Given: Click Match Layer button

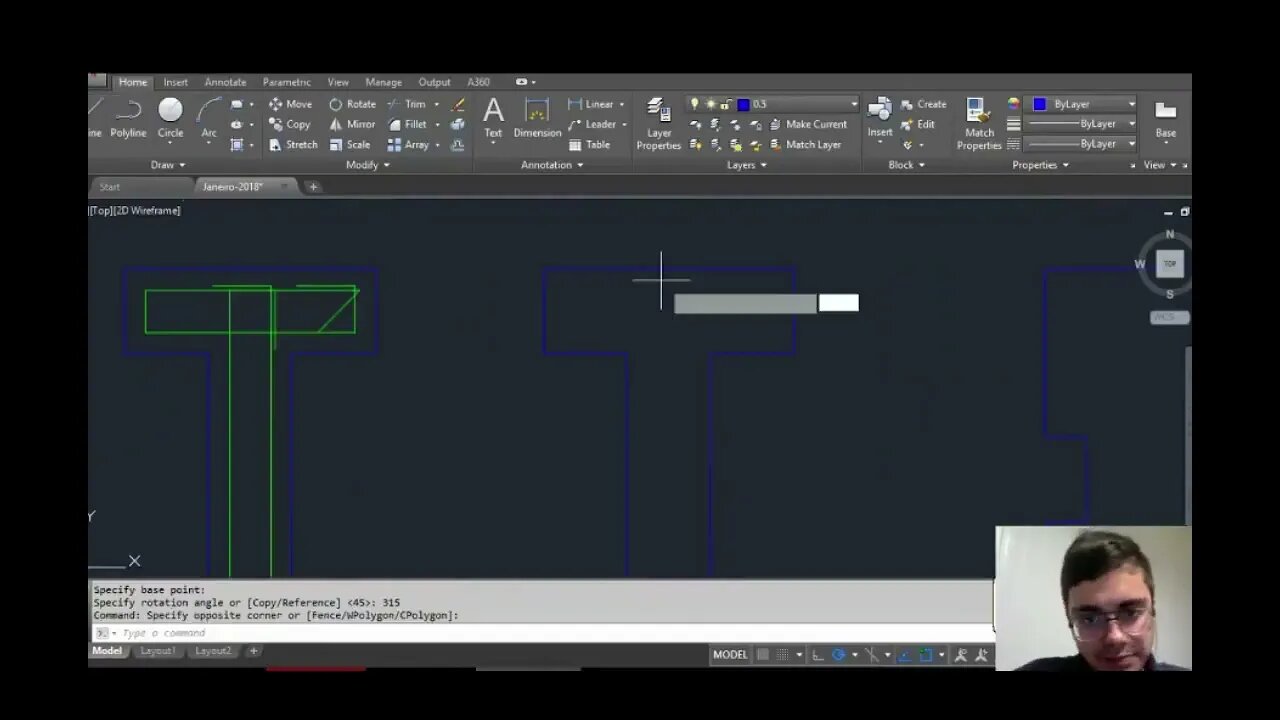Looking at the screenshot, I should point(805,144).
